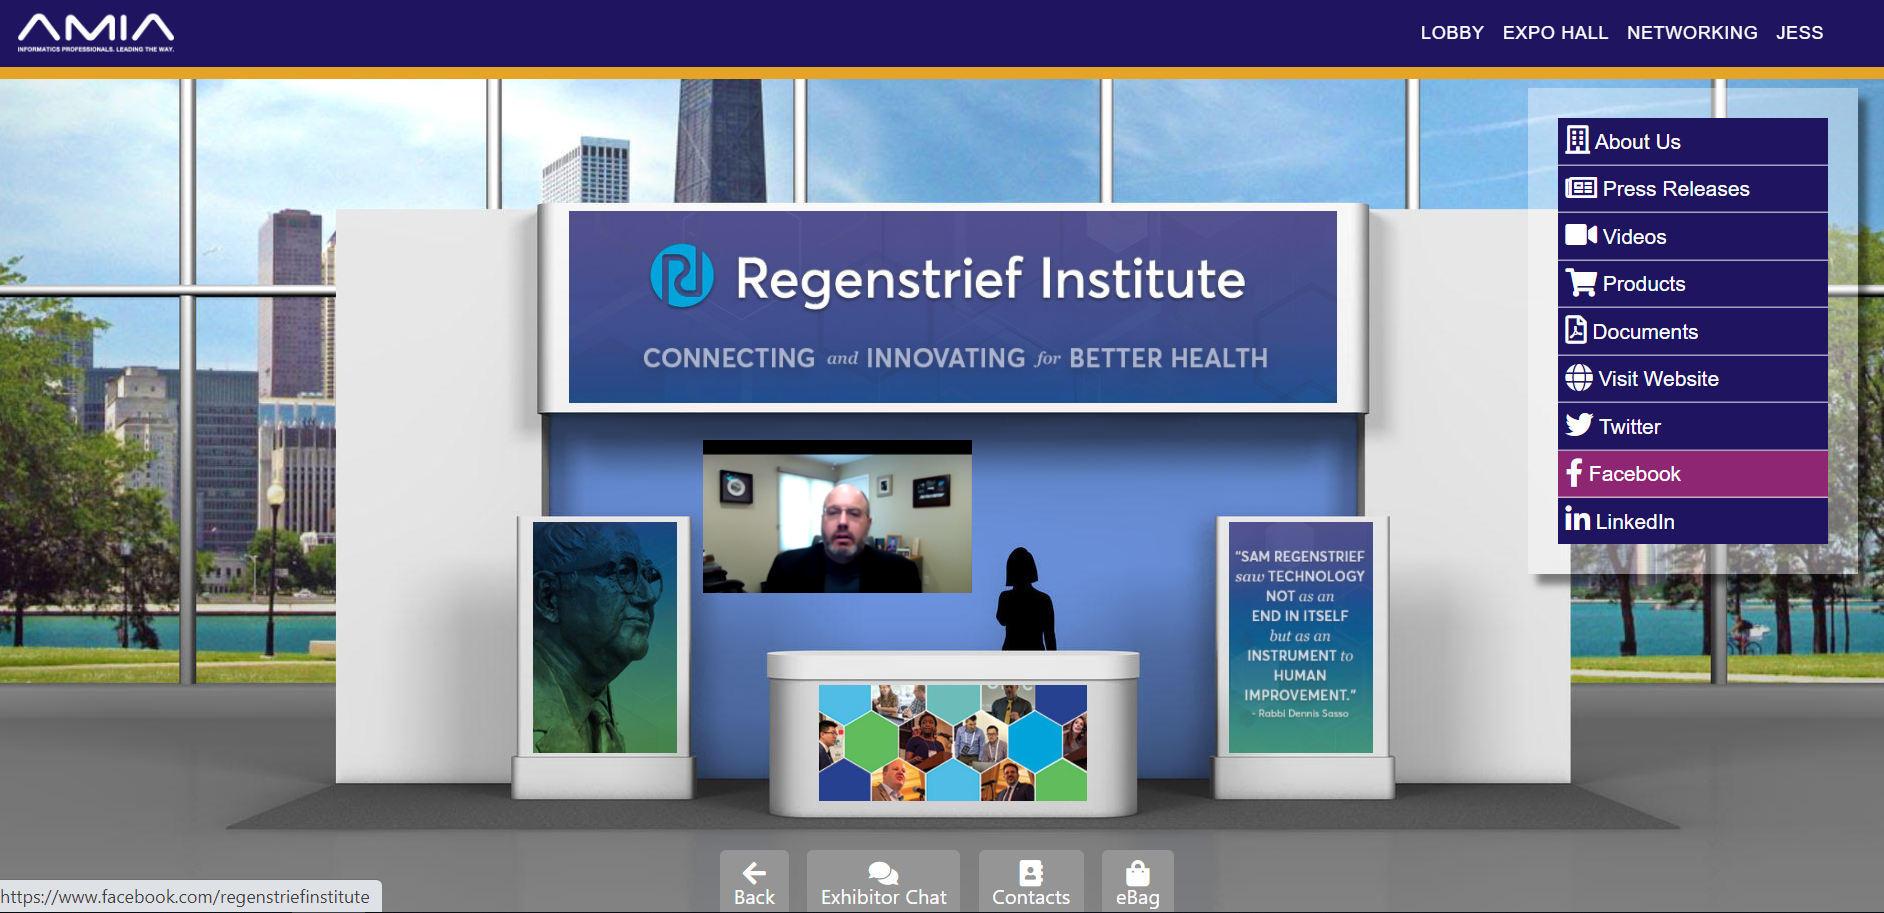Click the booth representative silhouette
This screenshot has width=1884, height=913.
1025,599
